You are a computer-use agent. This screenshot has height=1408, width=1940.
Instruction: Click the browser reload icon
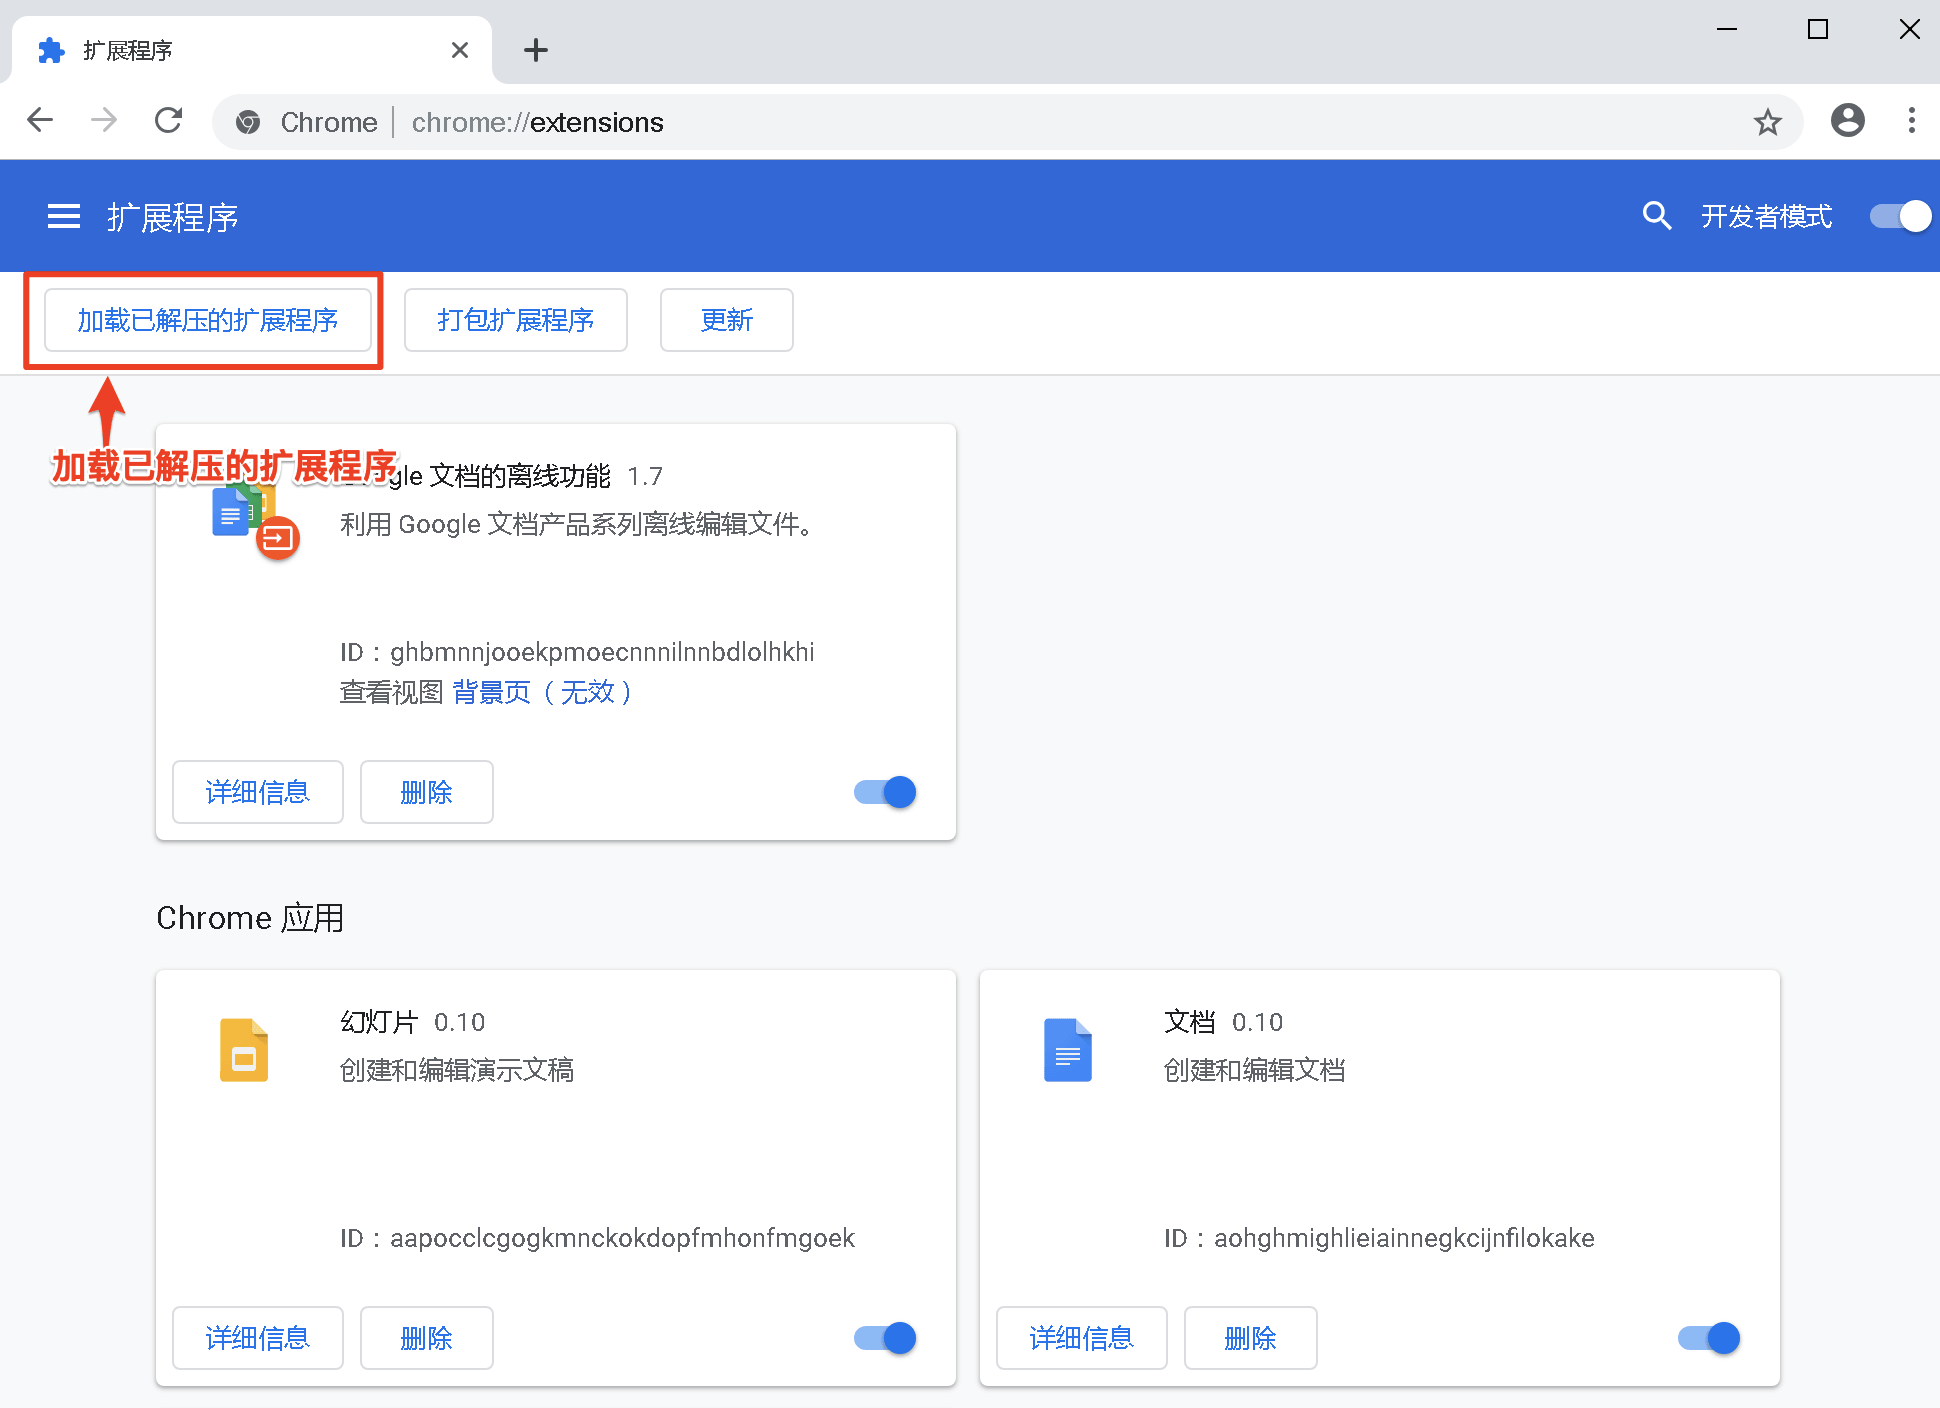tap(168, 121)
